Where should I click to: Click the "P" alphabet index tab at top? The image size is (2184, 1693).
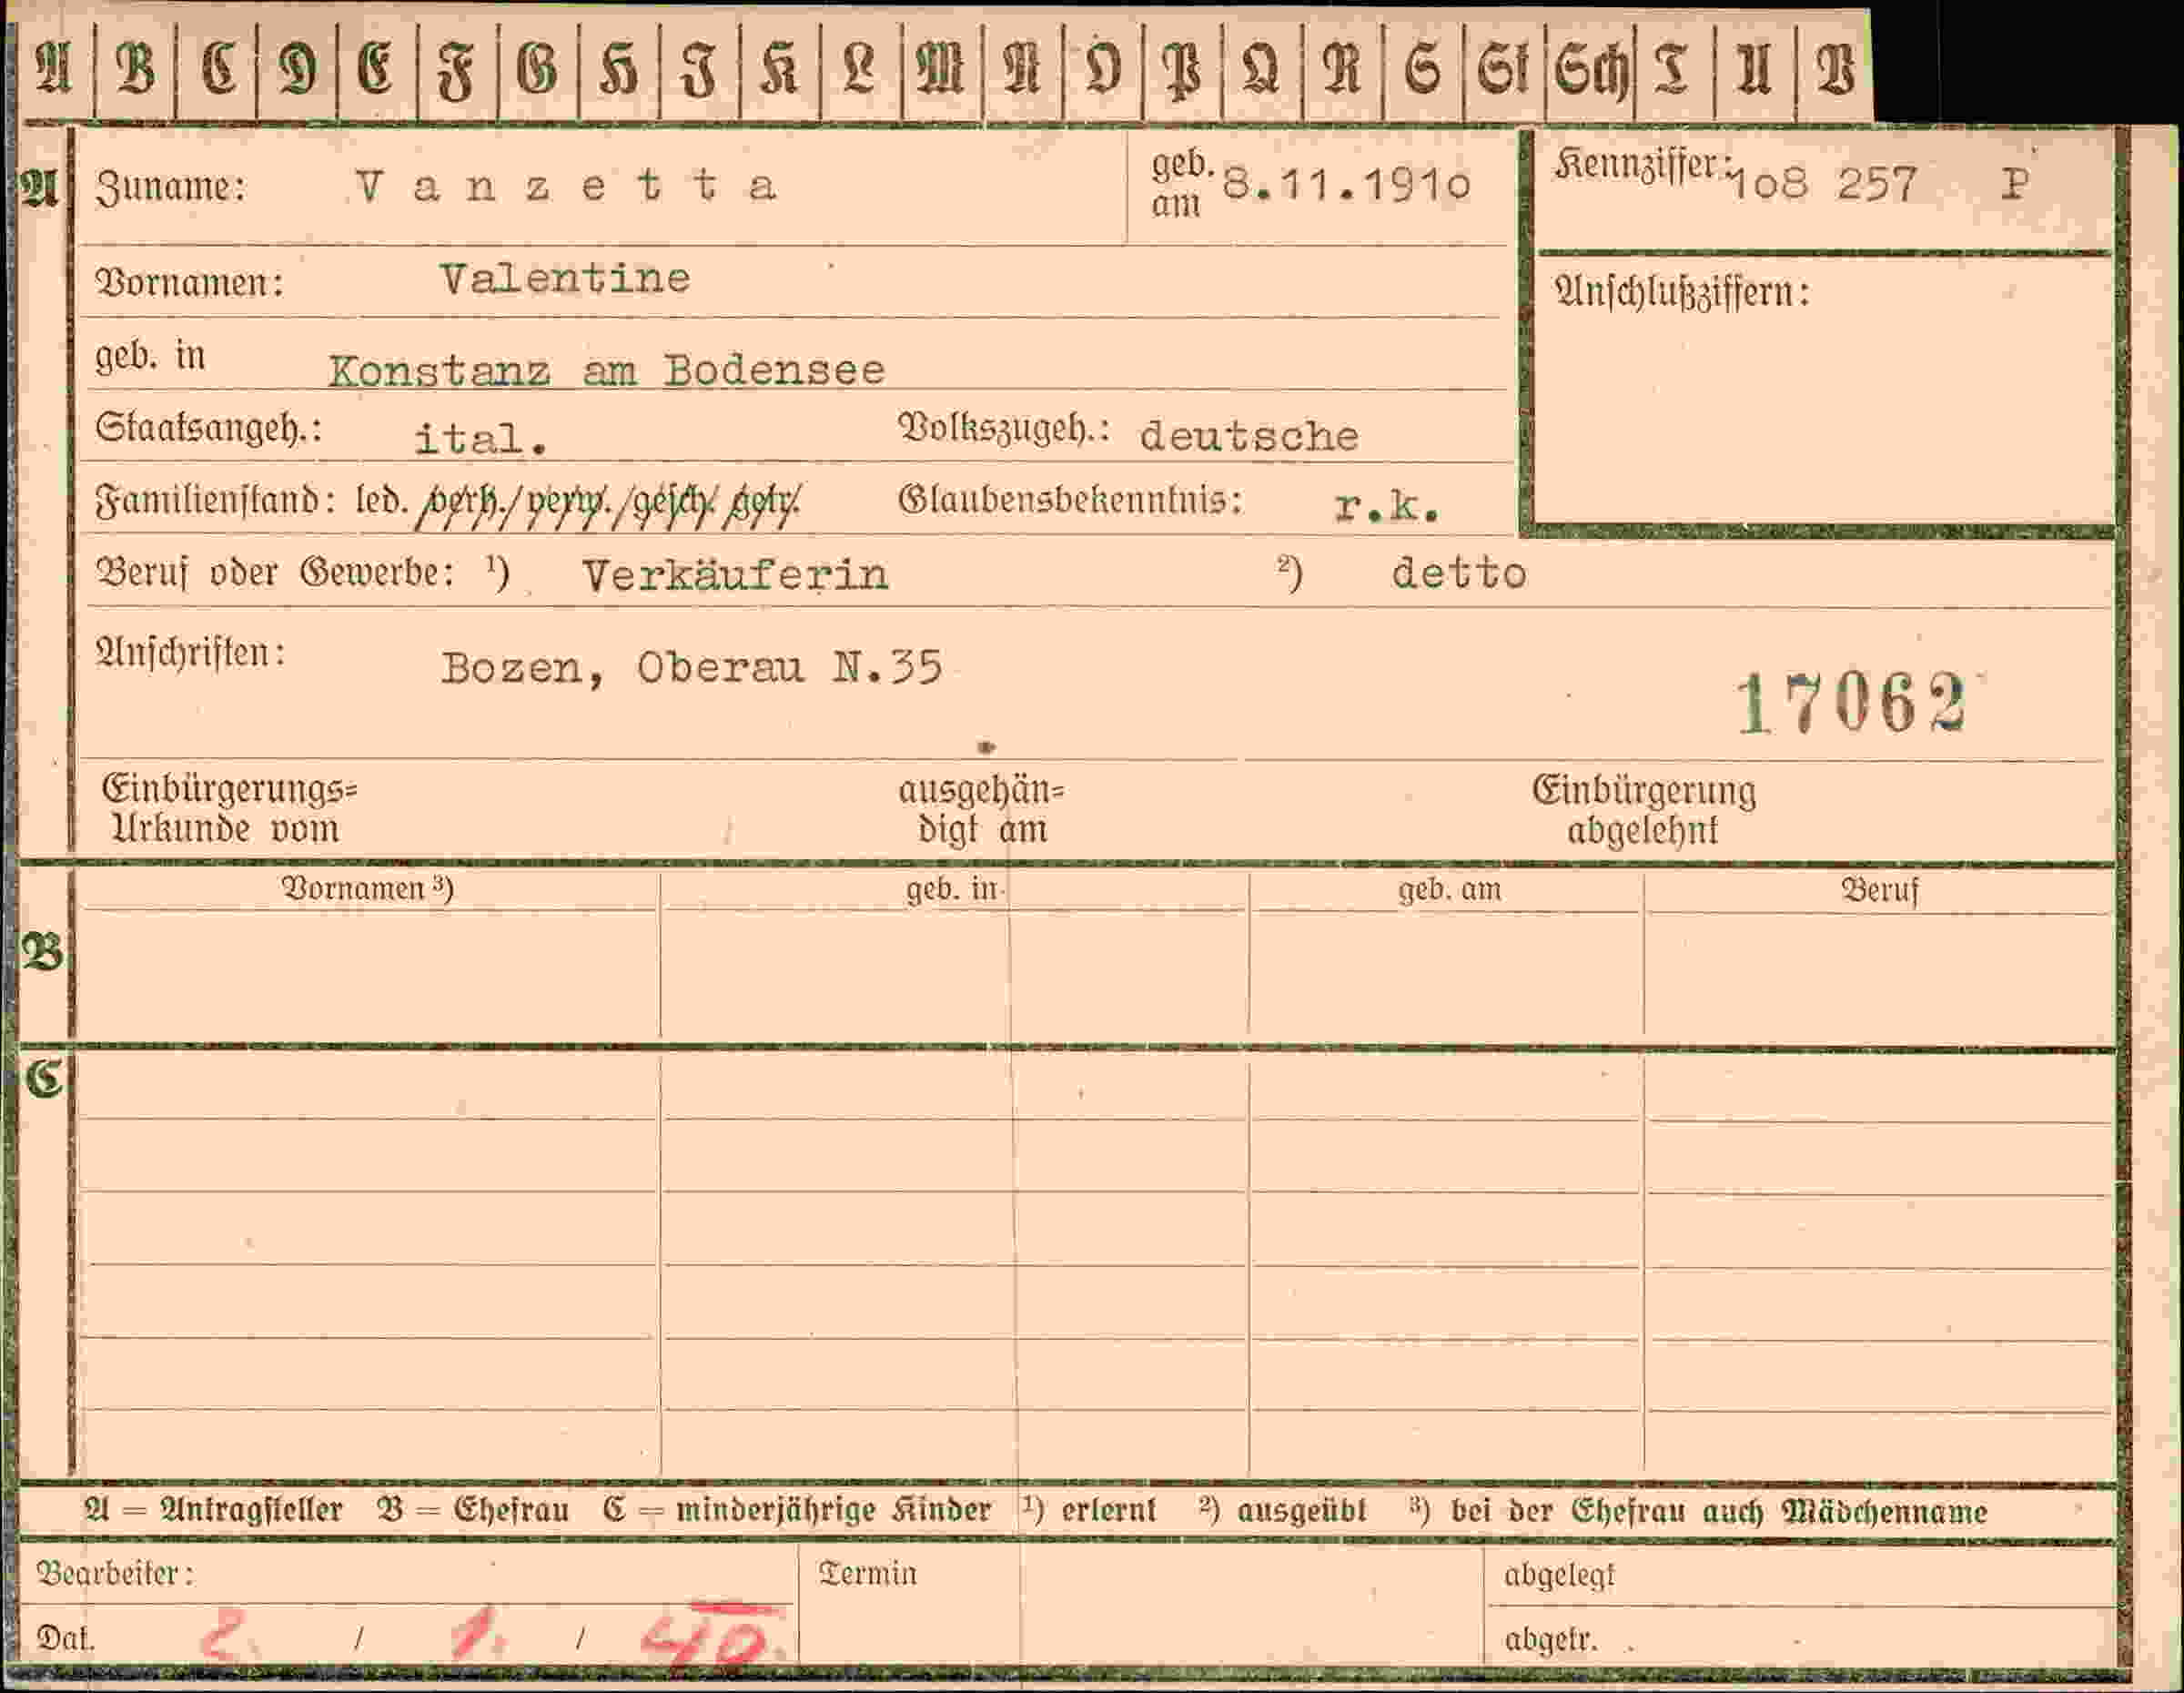click(x=1182, y=72)
